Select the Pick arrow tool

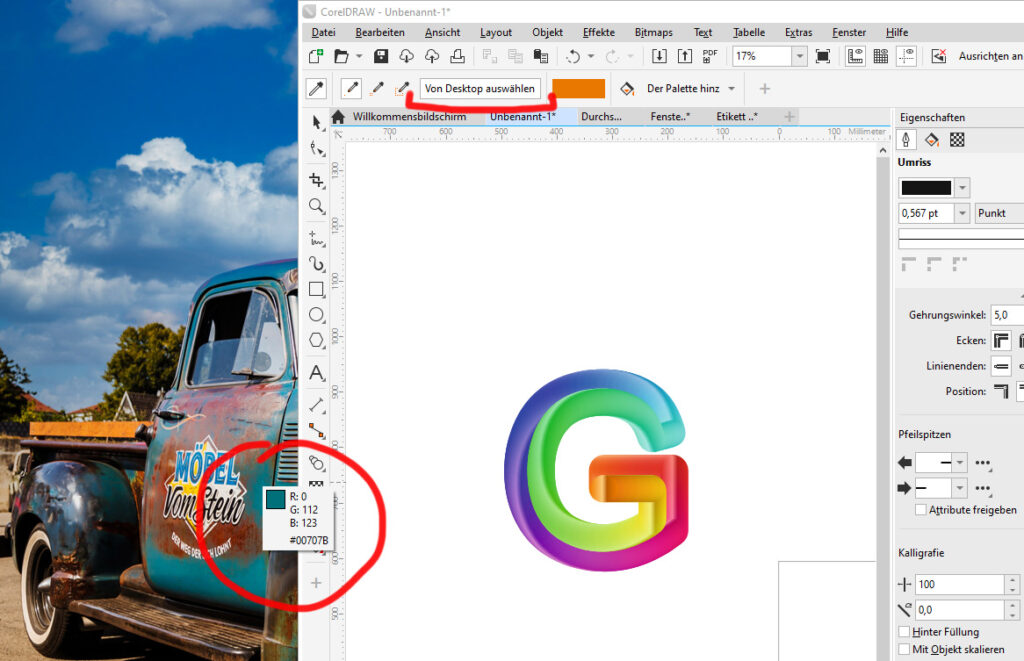(x=317, y=122)
